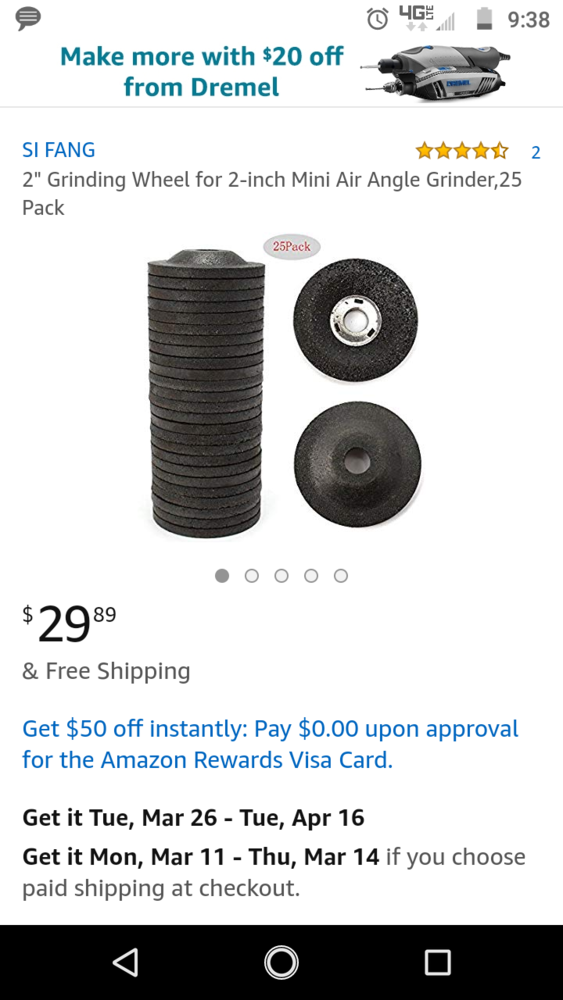Open the SI FANG brand link
The image size is (563, 1000).
pyautogui.click(x=59, y=150)
